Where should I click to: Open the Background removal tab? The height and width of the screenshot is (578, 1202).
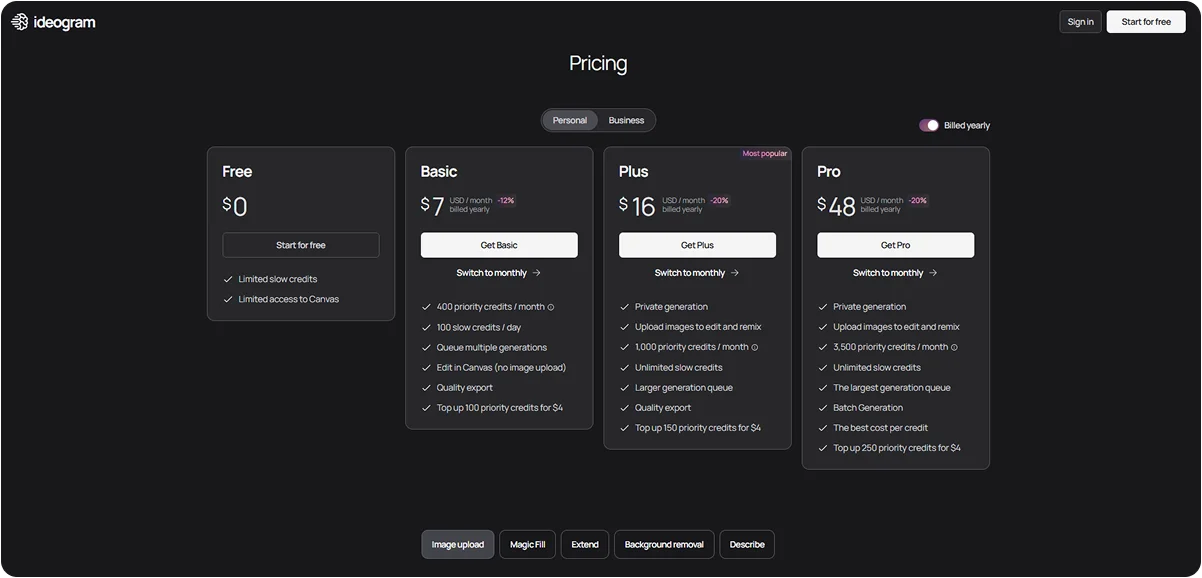click(663, 544)
